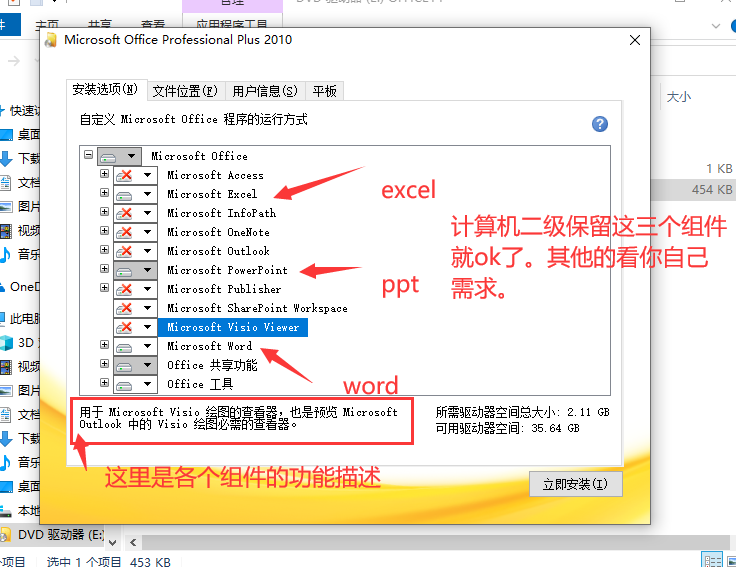Image resolution: width=736 pixels, height=567 pixels.
Task: Click the SharePoint Workspace install state icon
Action: (124, 308)
